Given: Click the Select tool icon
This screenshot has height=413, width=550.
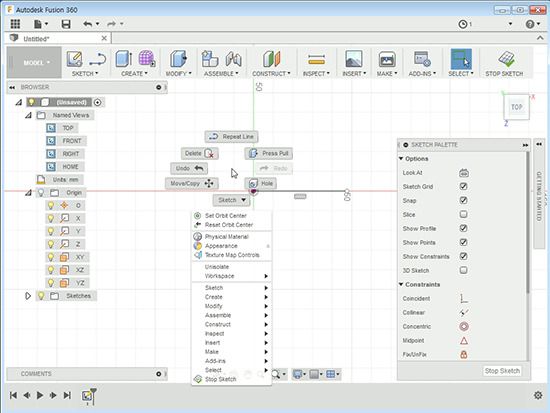Looking at the screenshot, I should pyautogui.click(x=461, y=59).
